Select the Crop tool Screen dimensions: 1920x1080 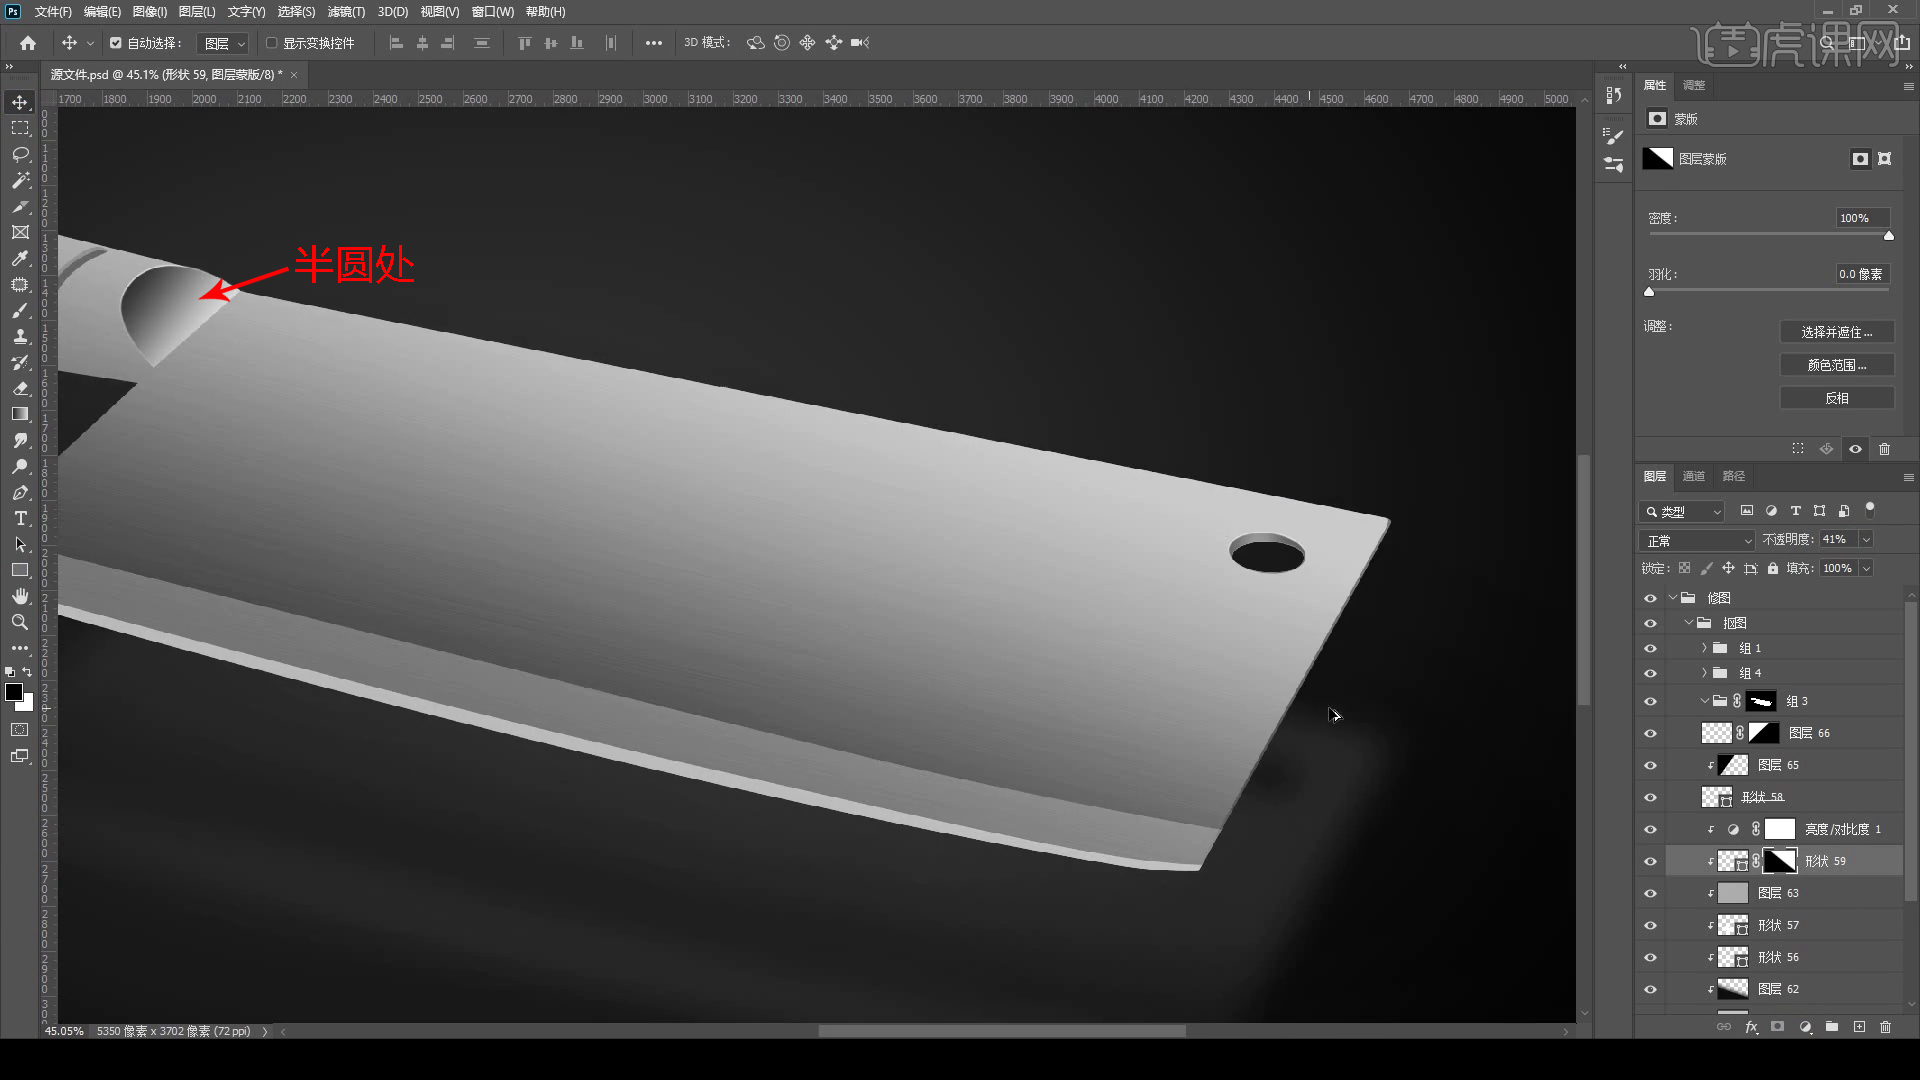tap(20, 206)
